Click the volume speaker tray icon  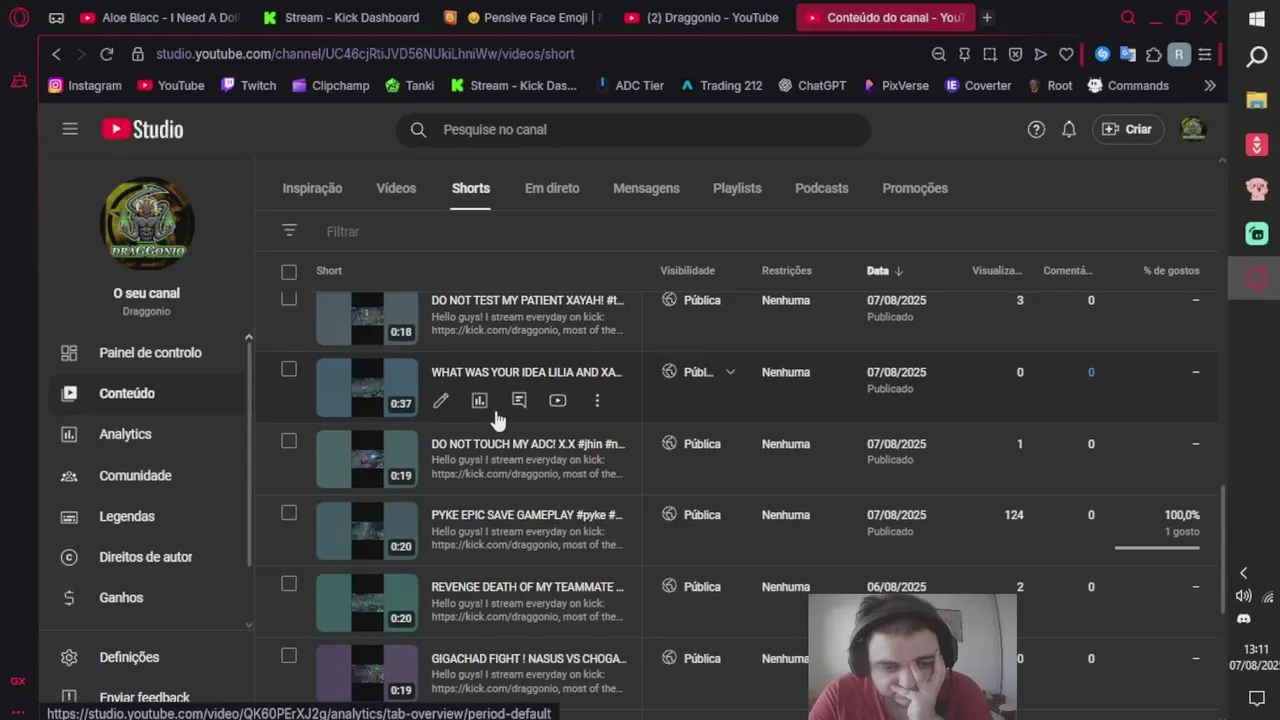pyautogui.click(x=1244, y=596)
